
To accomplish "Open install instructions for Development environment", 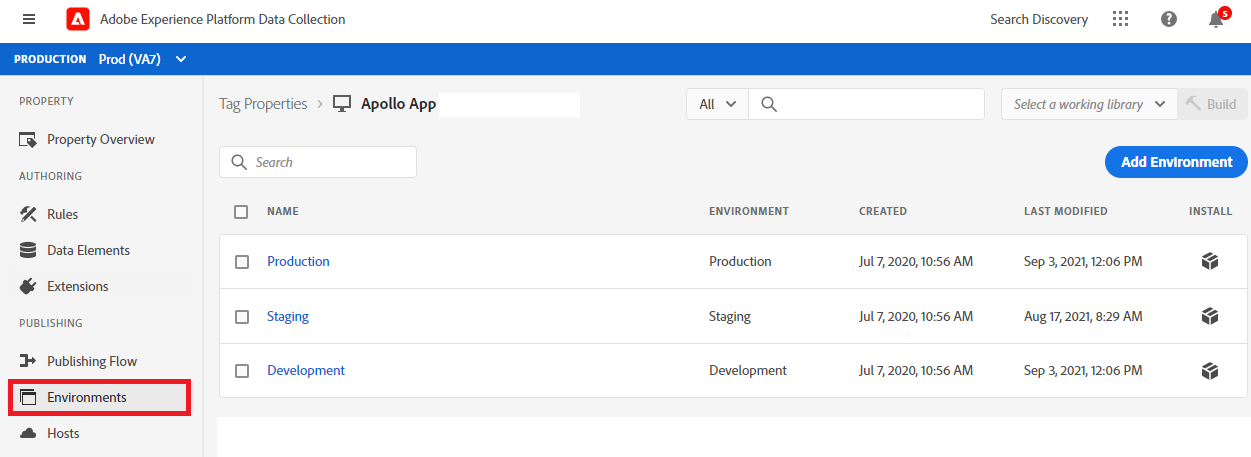I will pyautogui.click(x=1210, y=371).
